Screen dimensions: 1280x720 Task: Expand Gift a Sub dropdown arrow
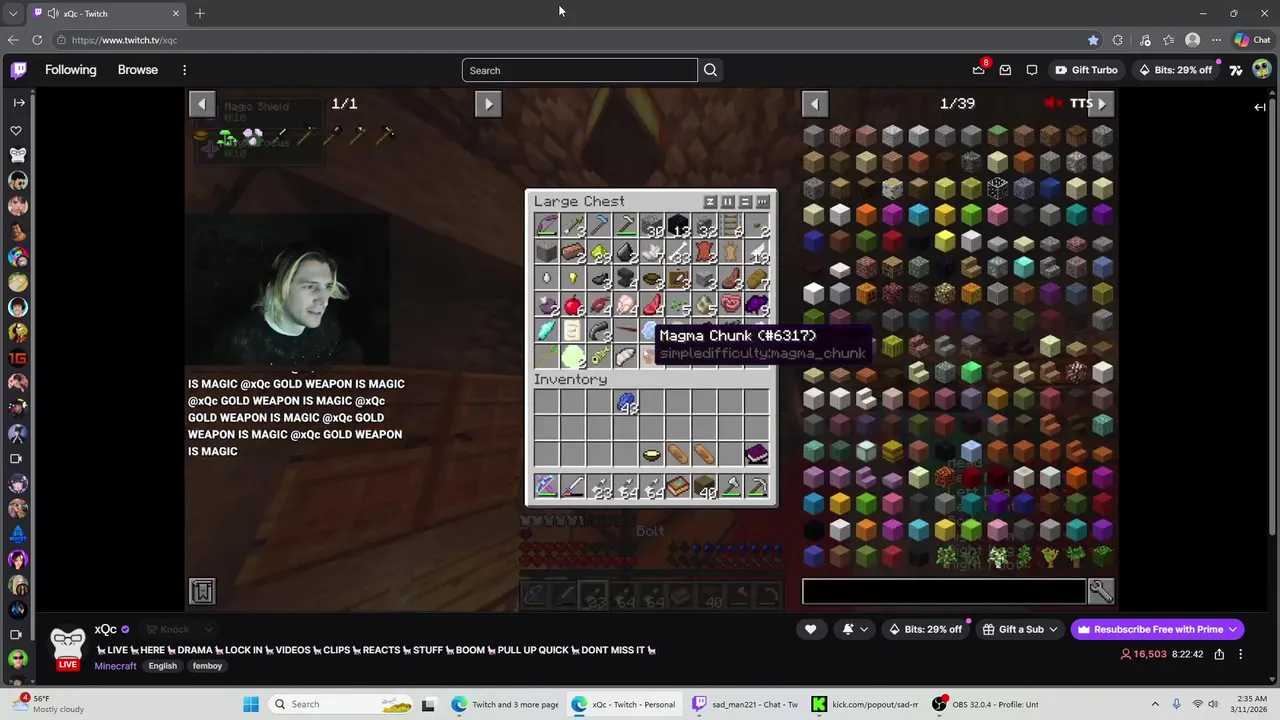(x=1053, y=629)
